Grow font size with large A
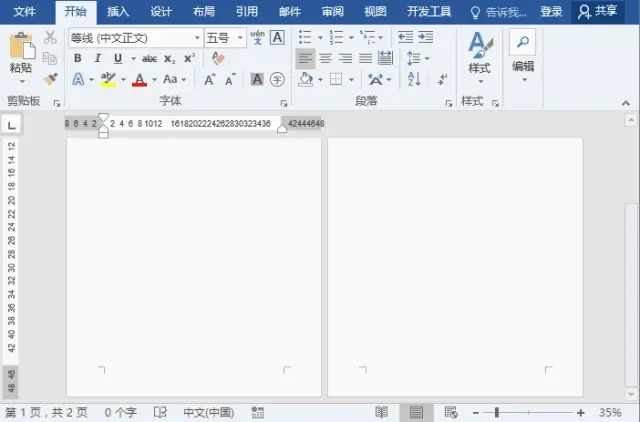 pos(210,79)
